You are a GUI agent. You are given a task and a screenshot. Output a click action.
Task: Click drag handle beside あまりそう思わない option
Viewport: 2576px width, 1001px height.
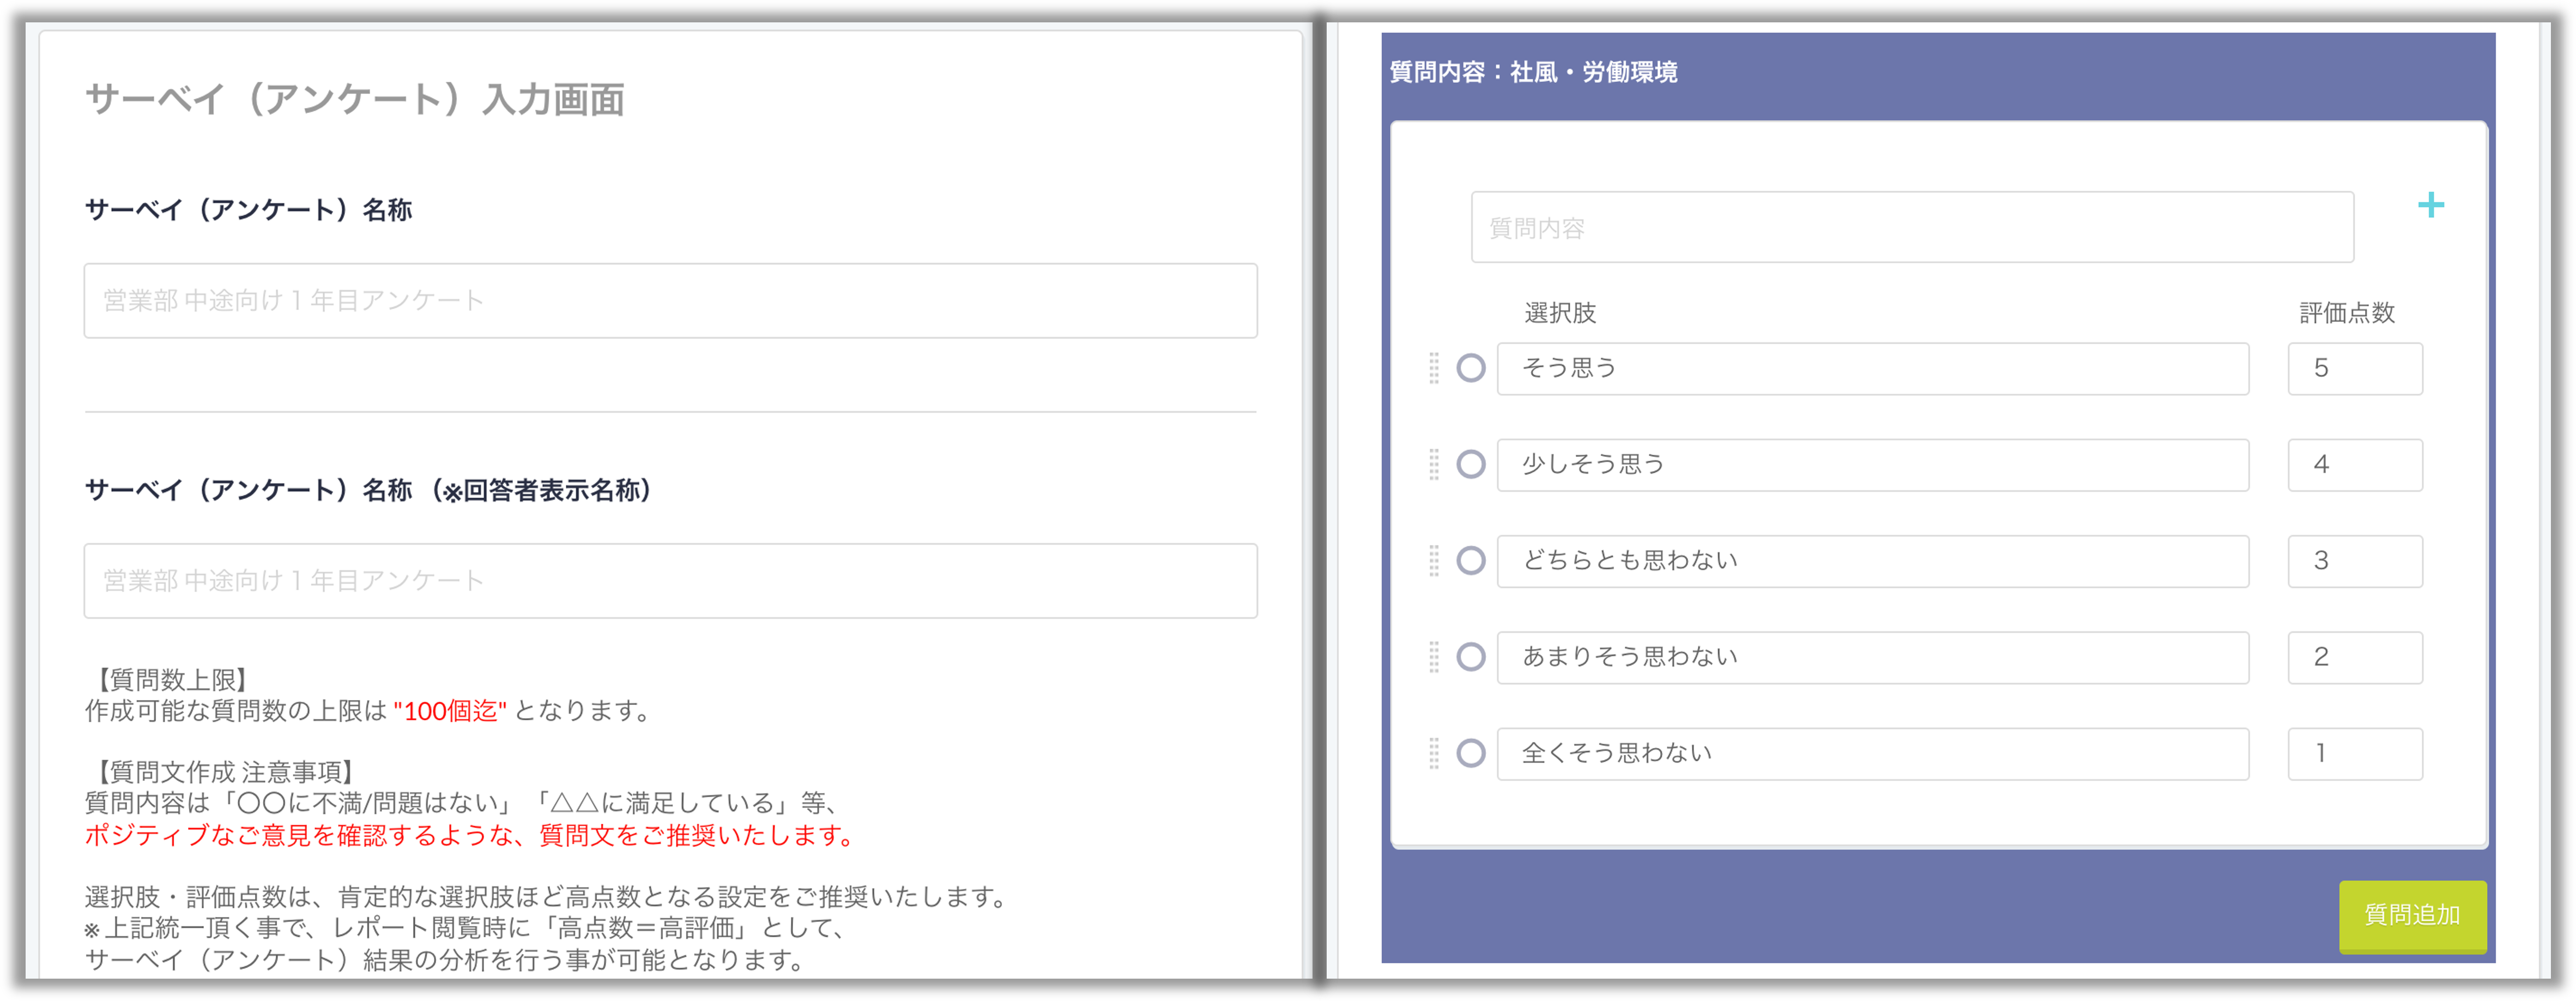tap(1434, 657)
